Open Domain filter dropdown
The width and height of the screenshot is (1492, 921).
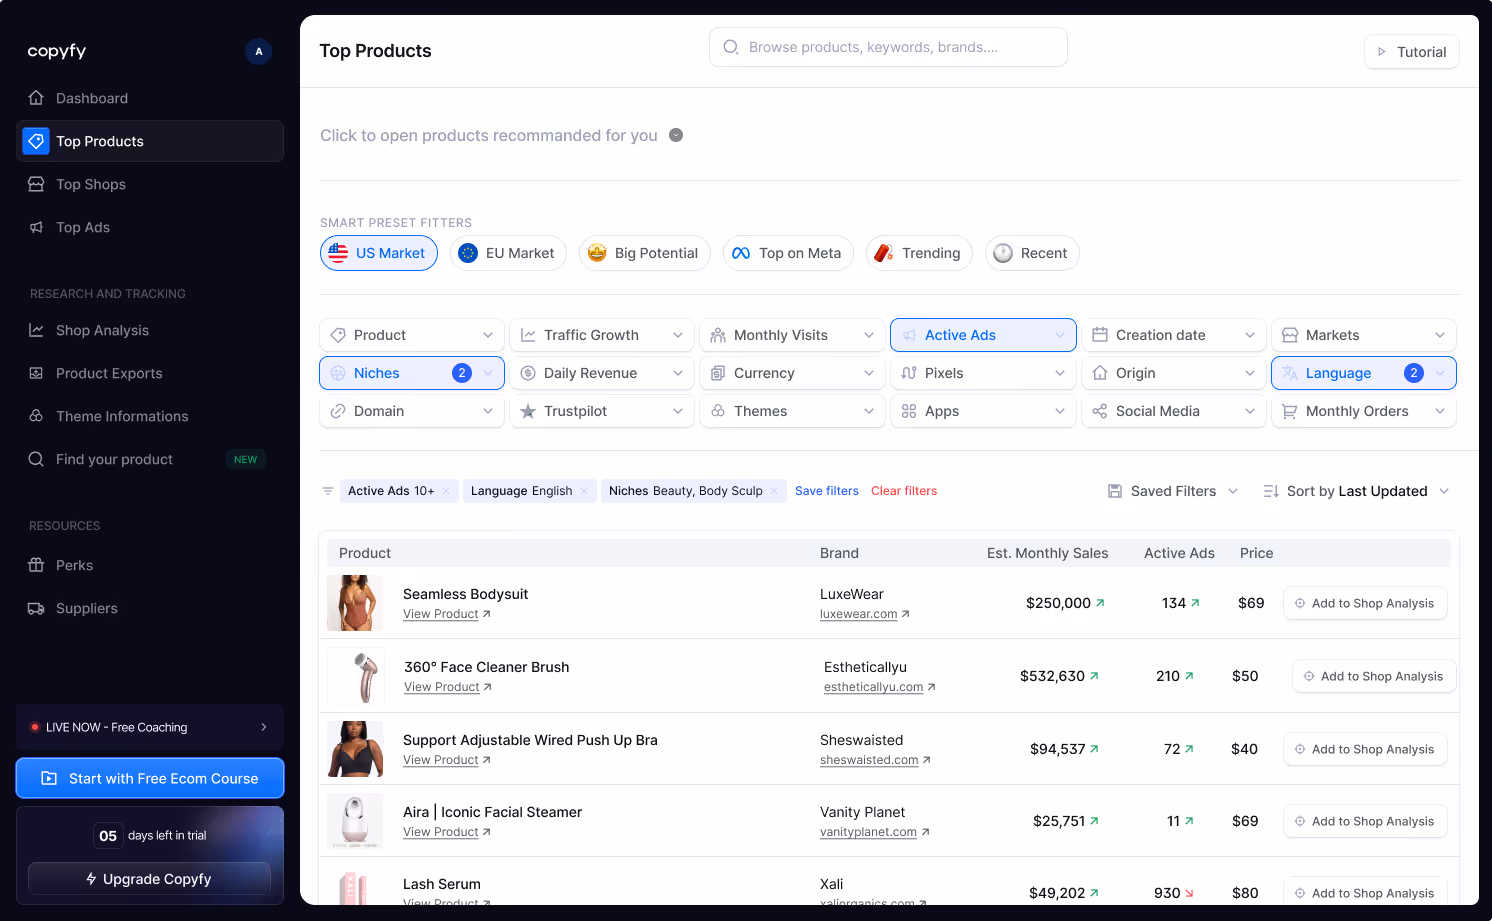[412, 411]
